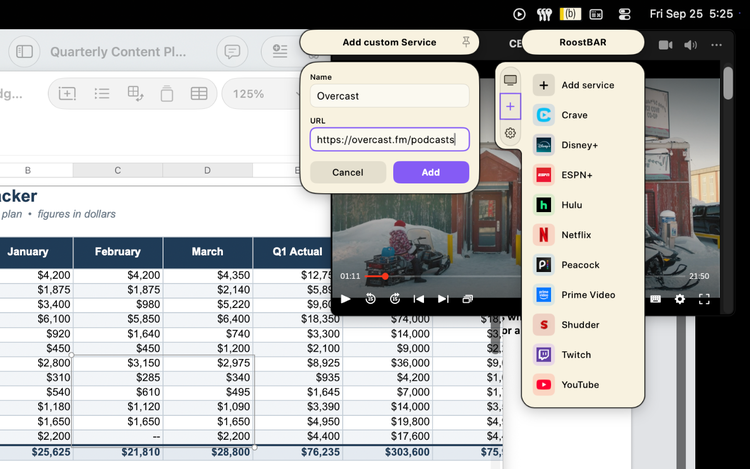Select column D header
This screenshot has width=750, height=469.
point(208,170)
